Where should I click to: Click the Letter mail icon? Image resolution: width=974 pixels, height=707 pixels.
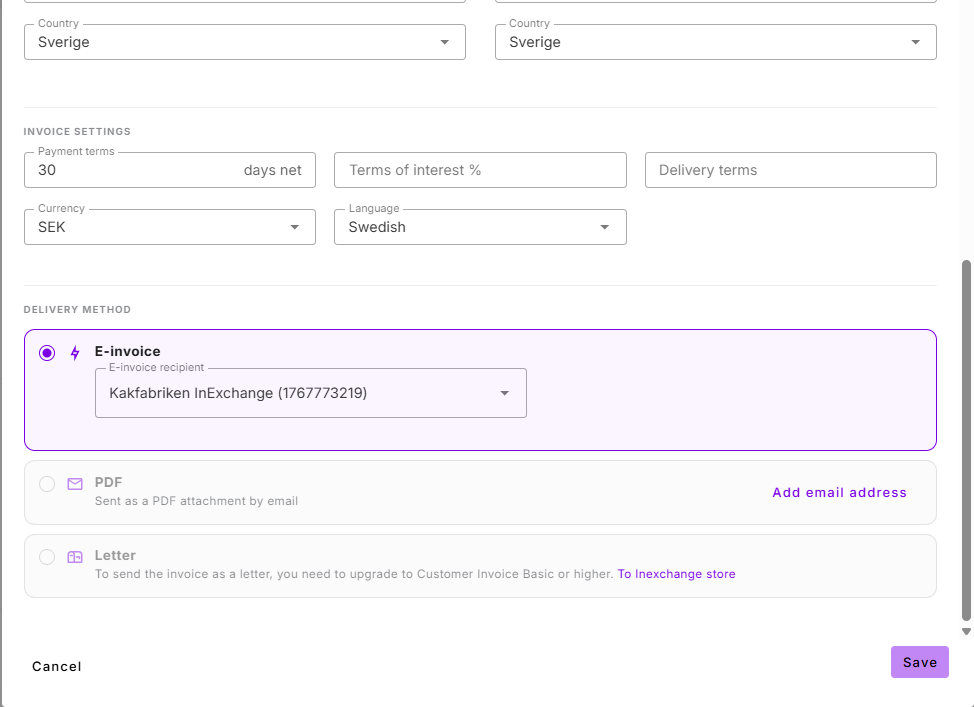pos(75,557)
